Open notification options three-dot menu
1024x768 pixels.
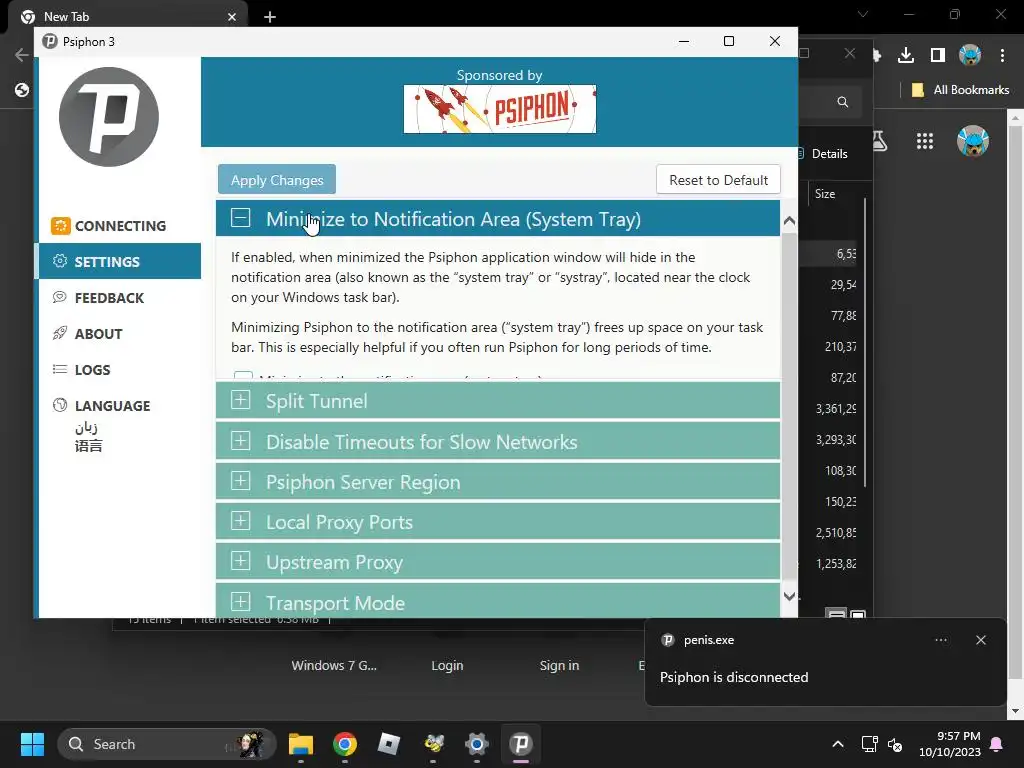click(940, 640)
